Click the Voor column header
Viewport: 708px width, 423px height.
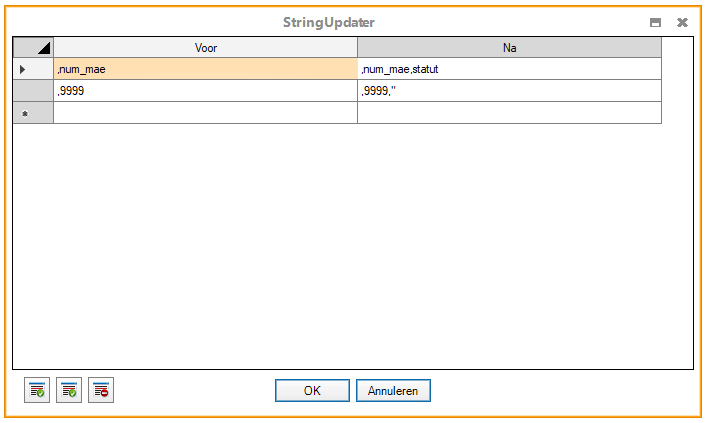(205, 47)
